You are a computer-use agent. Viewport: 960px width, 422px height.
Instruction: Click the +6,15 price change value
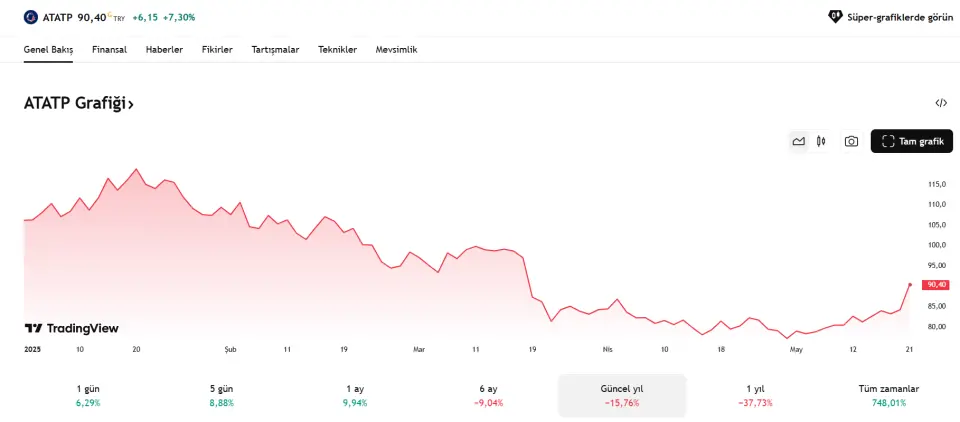(x=145, y=17)
